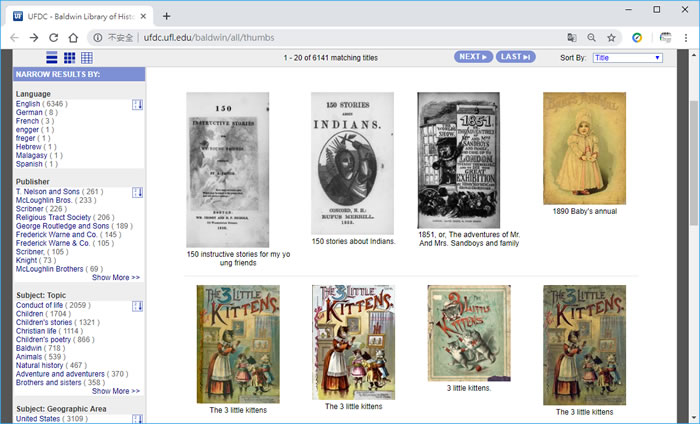Switch to table view icon

[87, 58]
